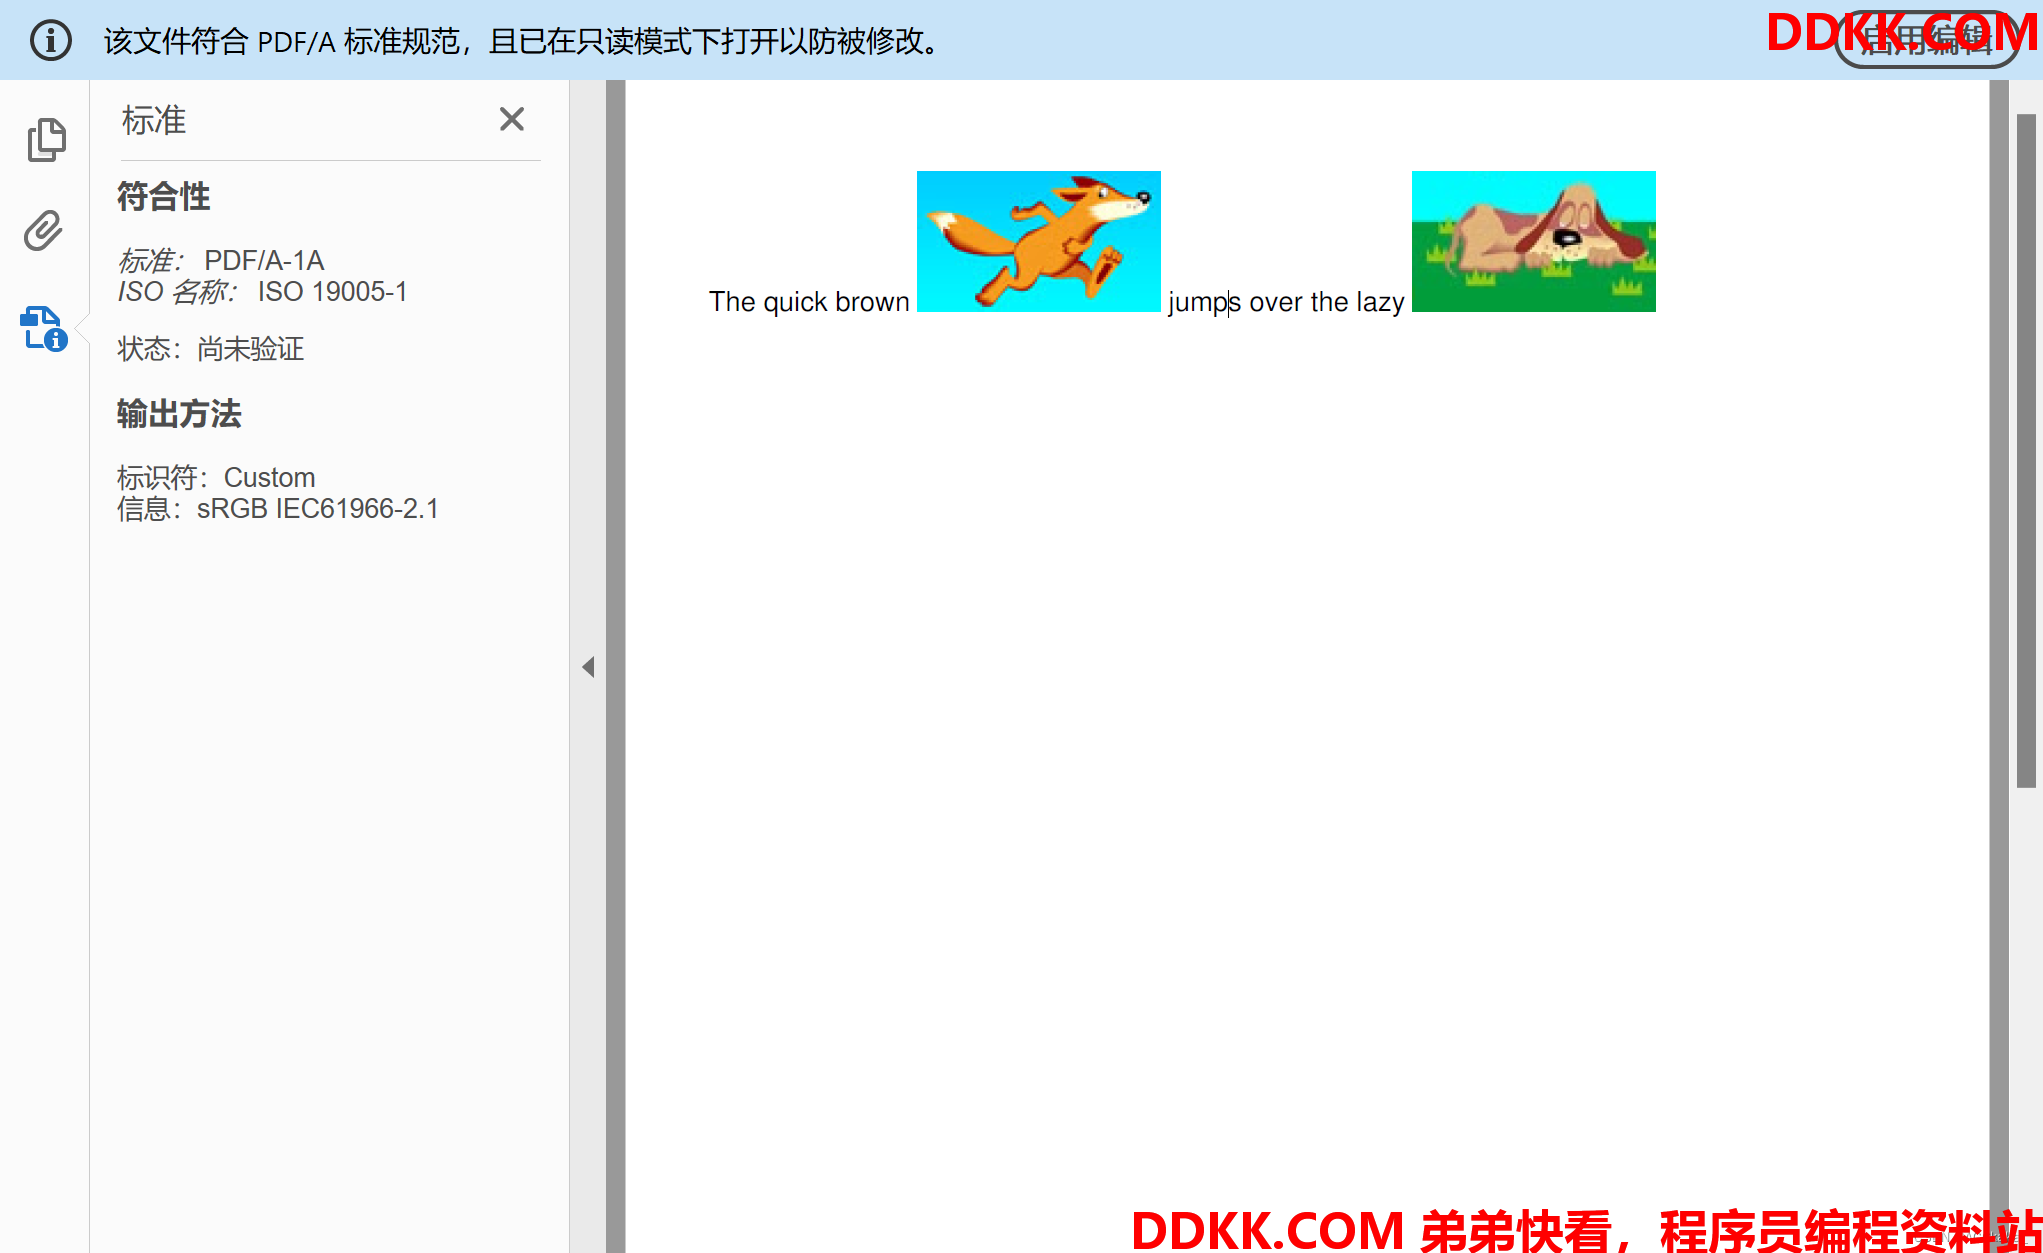Click the enable editing button
Viewport: 2043px width, 1253px height.
pos(1926,40)
